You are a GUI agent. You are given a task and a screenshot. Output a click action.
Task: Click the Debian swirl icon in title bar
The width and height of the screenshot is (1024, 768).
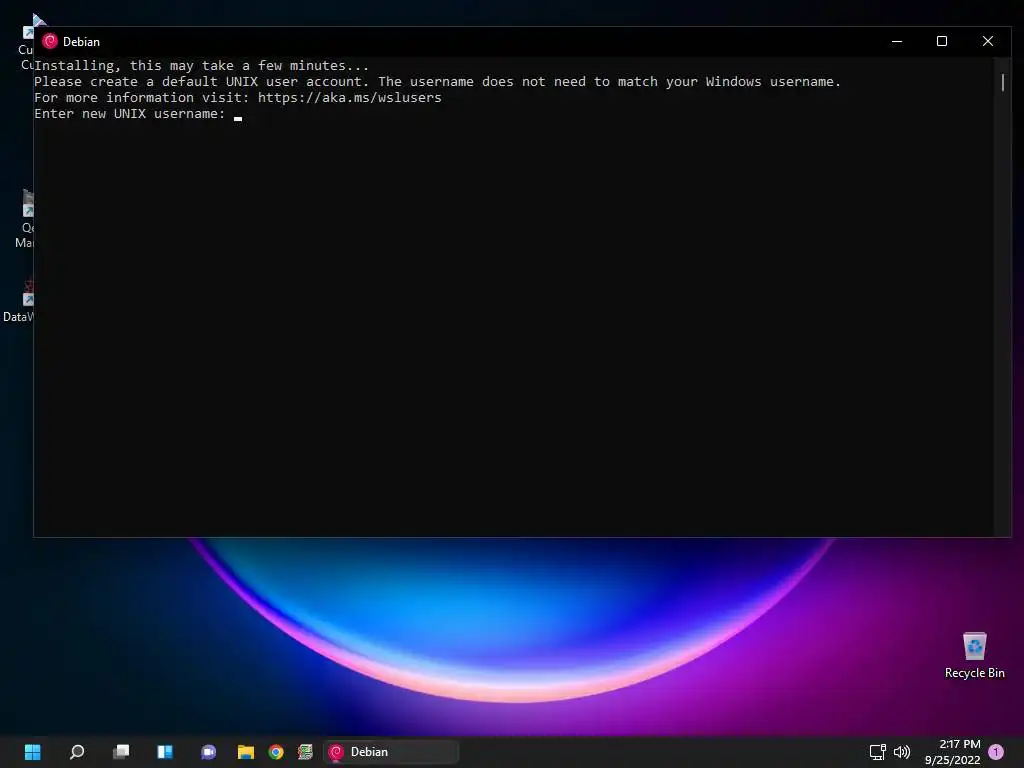[x=50, y=41]
